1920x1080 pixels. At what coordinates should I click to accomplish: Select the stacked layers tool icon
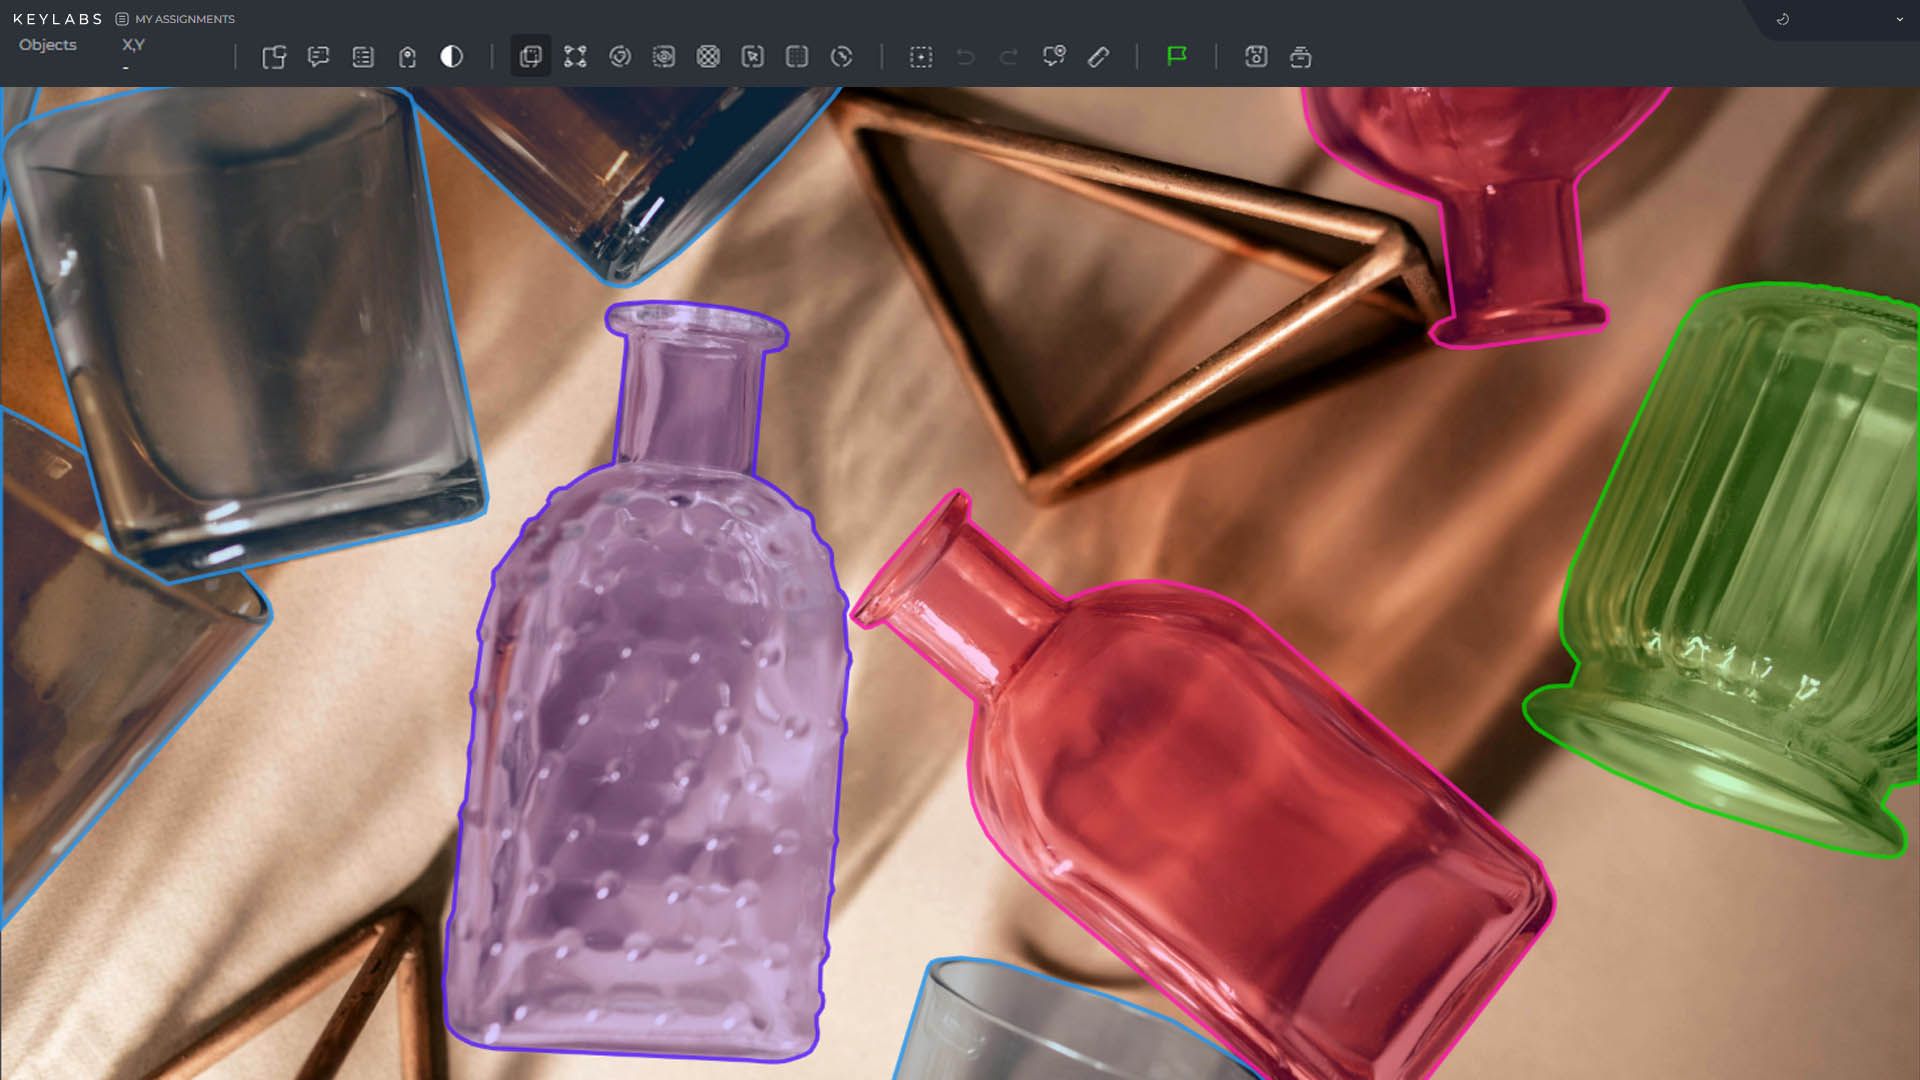(x=530, y=57)
